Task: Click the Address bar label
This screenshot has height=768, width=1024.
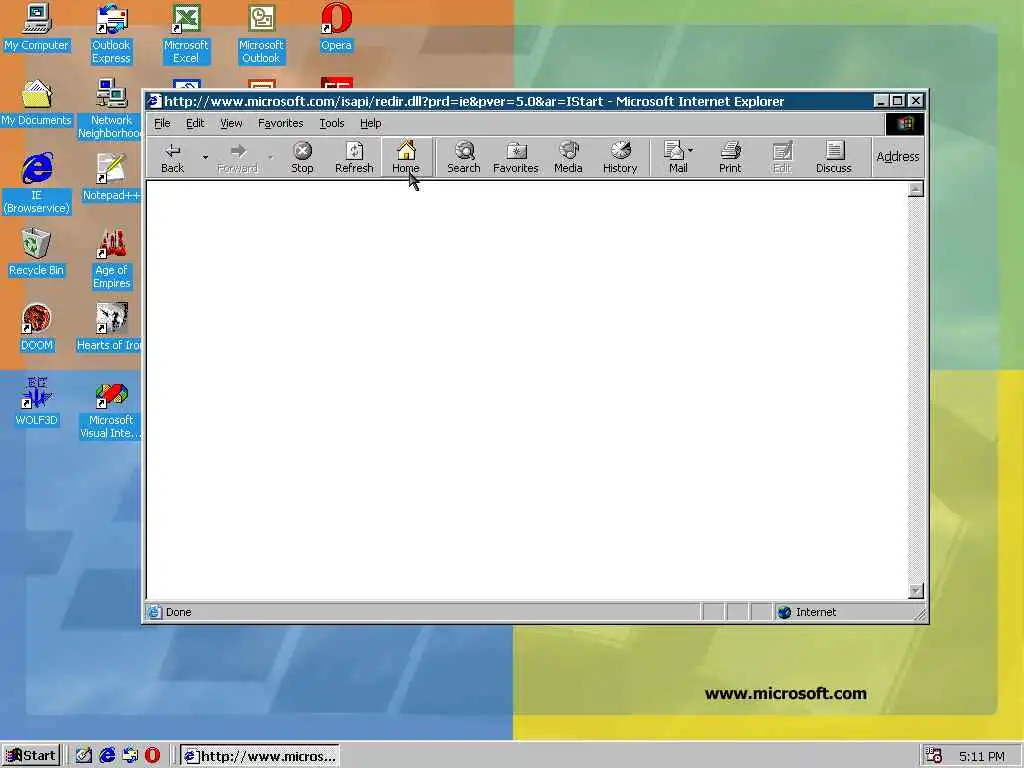Action: coord(898,157)
